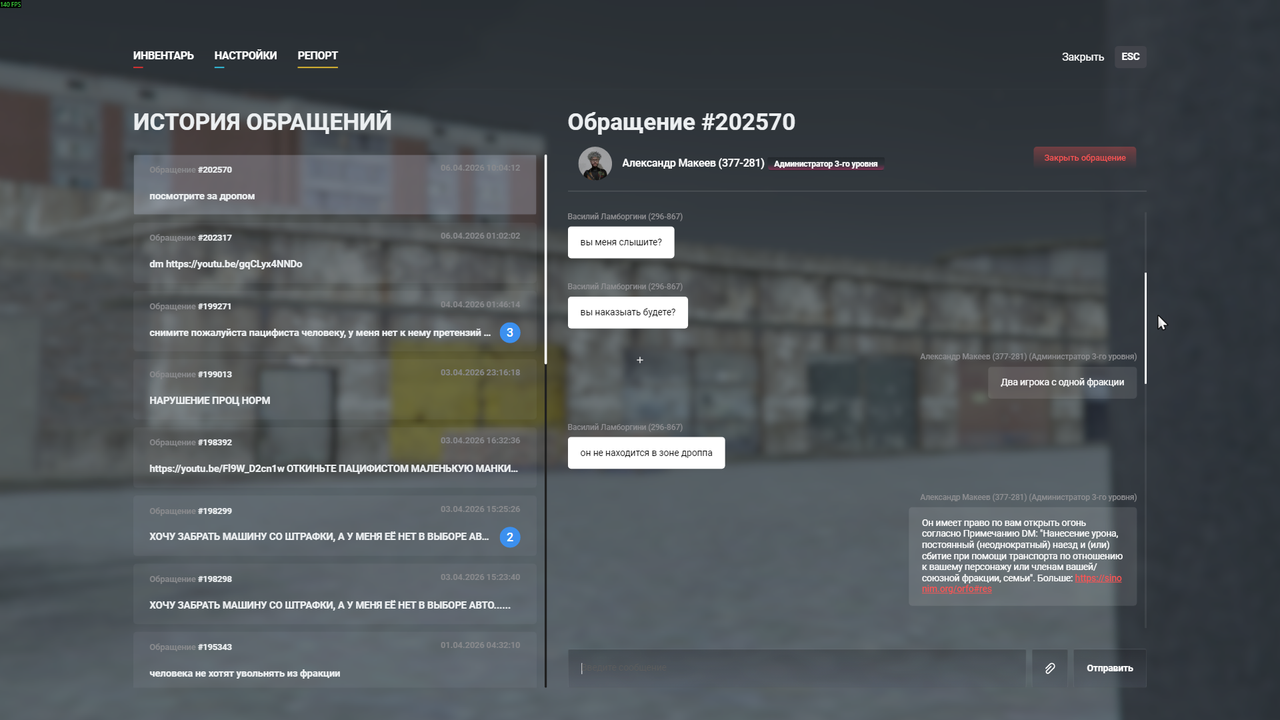Select the РЕПОРТ tab

pyautogui.click(x=317, y=56)
